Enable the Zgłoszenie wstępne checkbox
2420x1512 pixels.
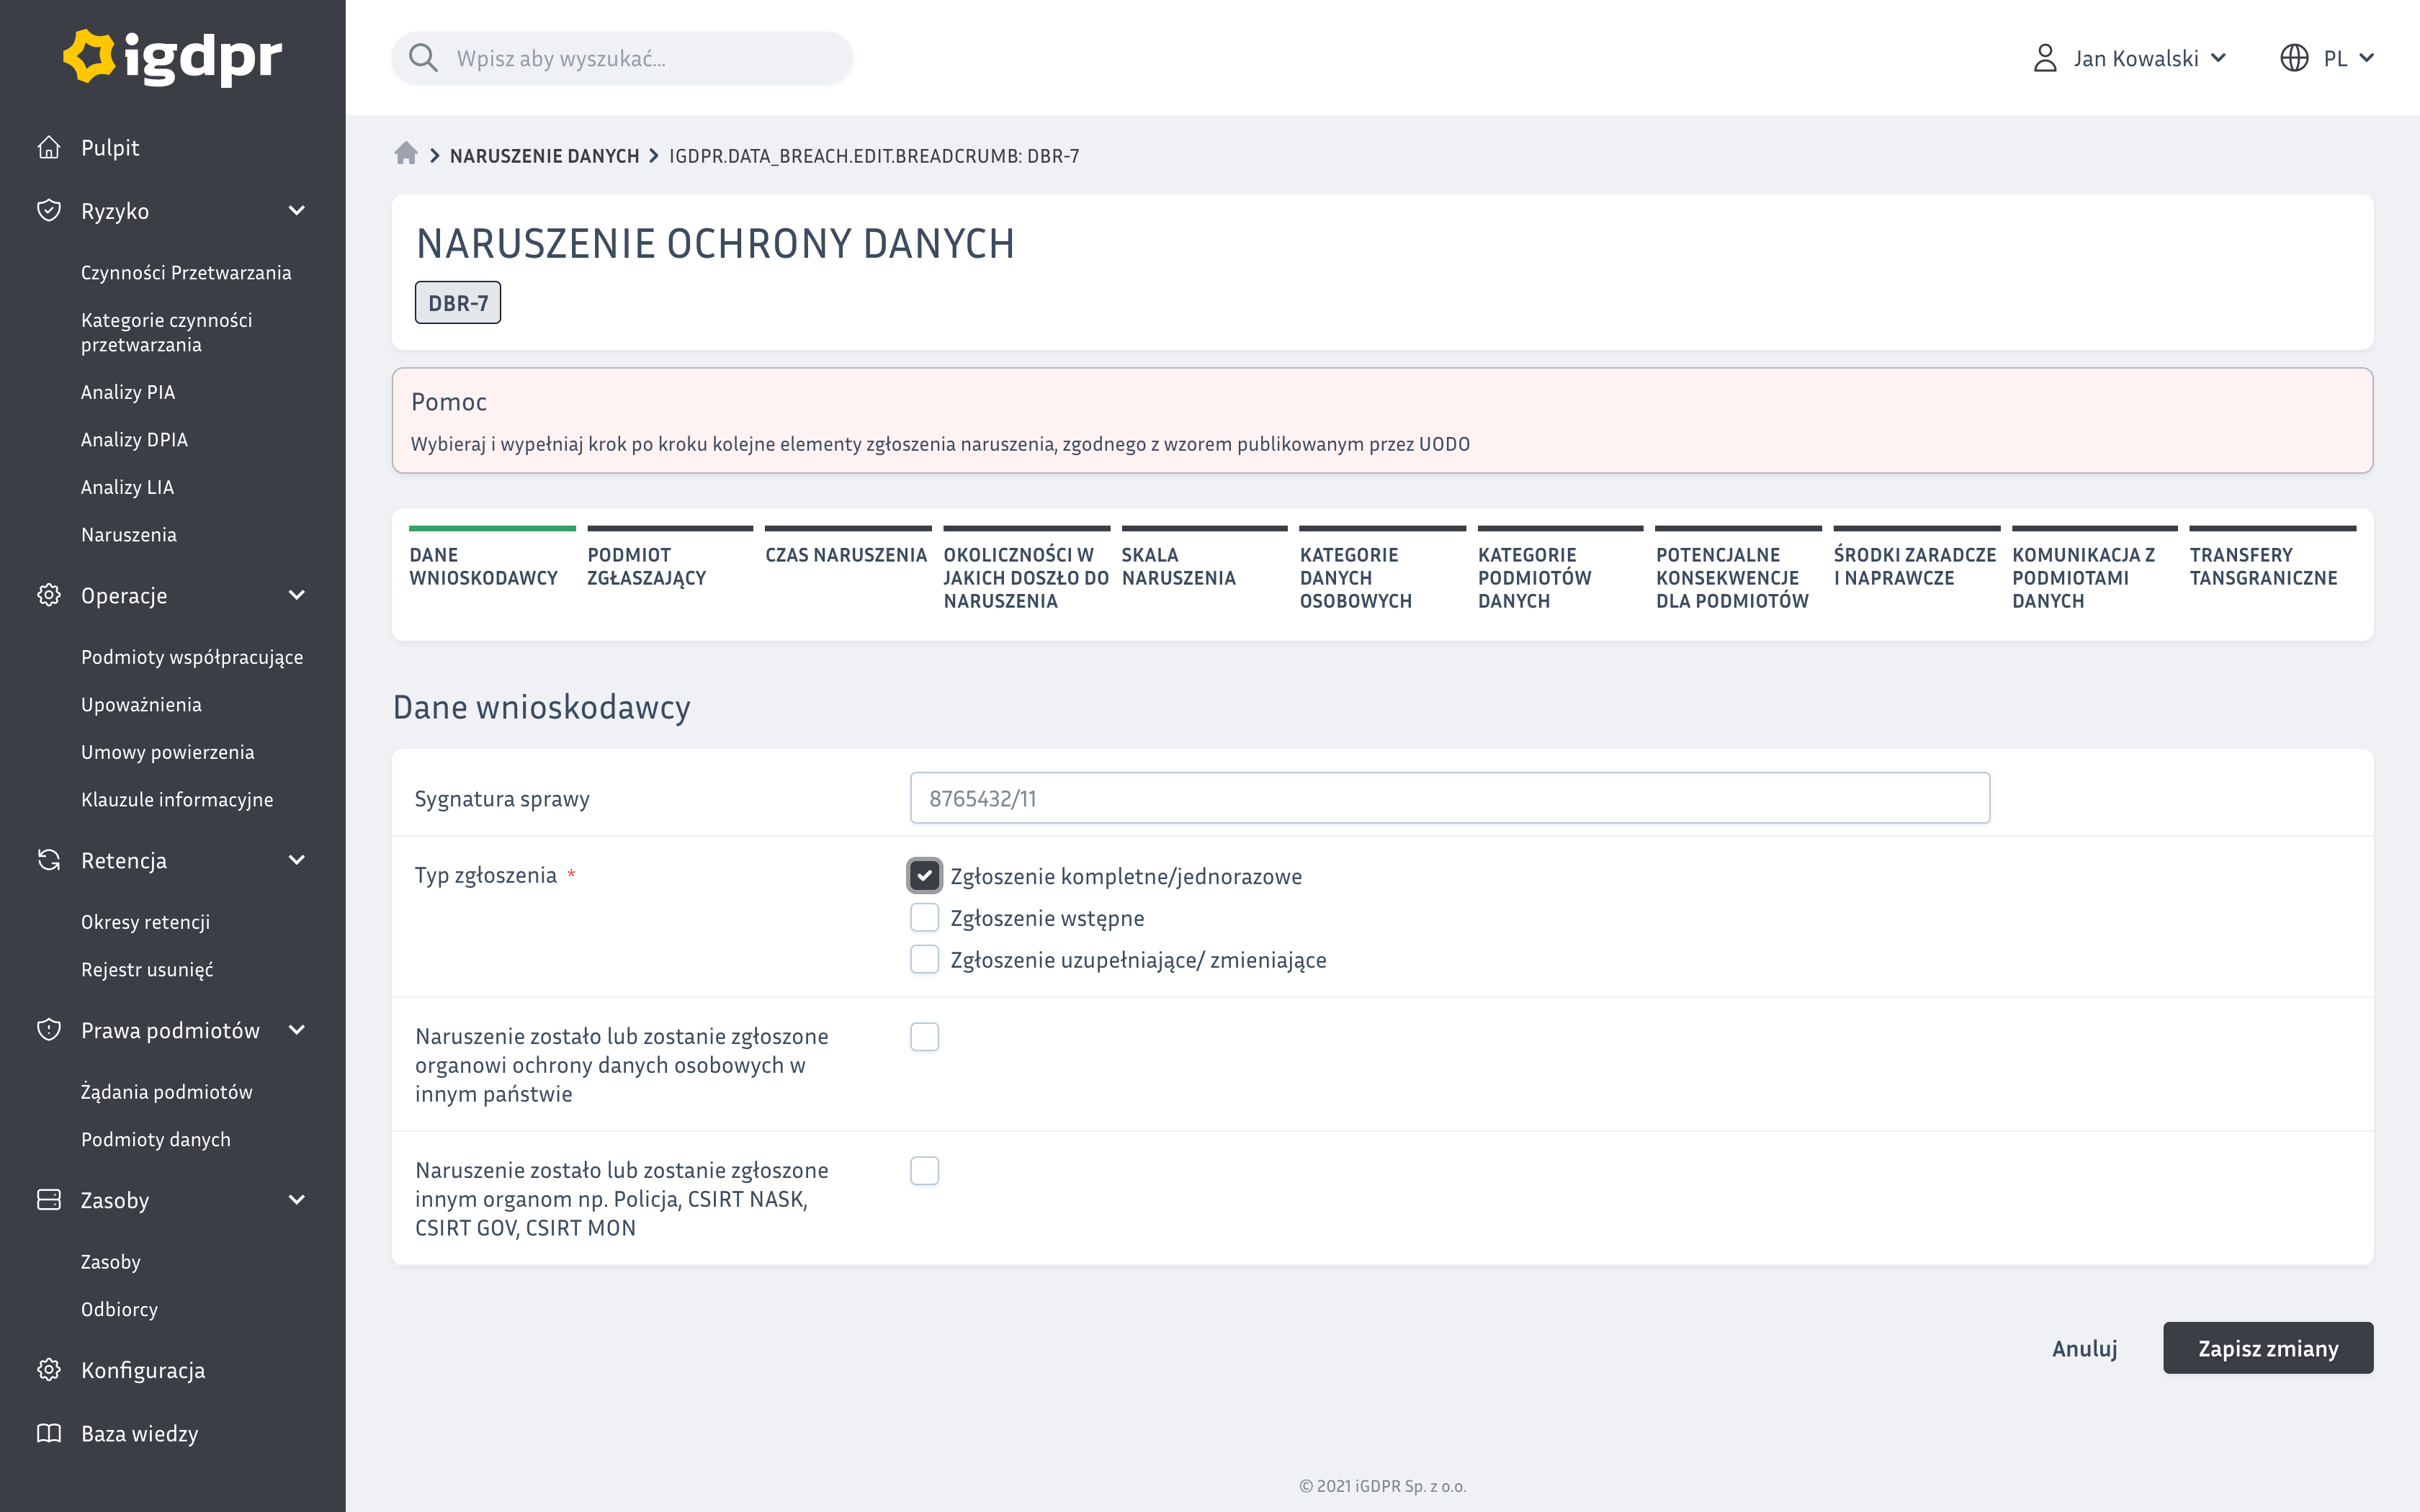tap(925, 917)
